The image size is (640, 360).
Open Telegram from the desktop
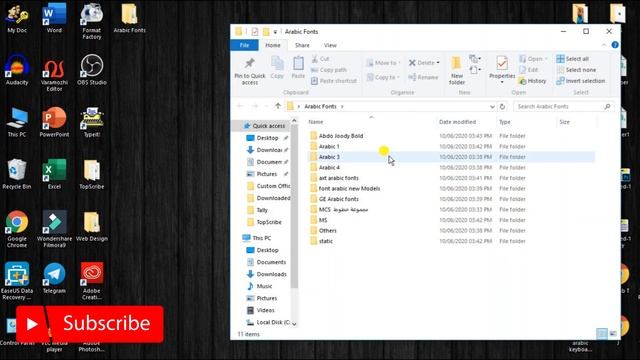54,279
